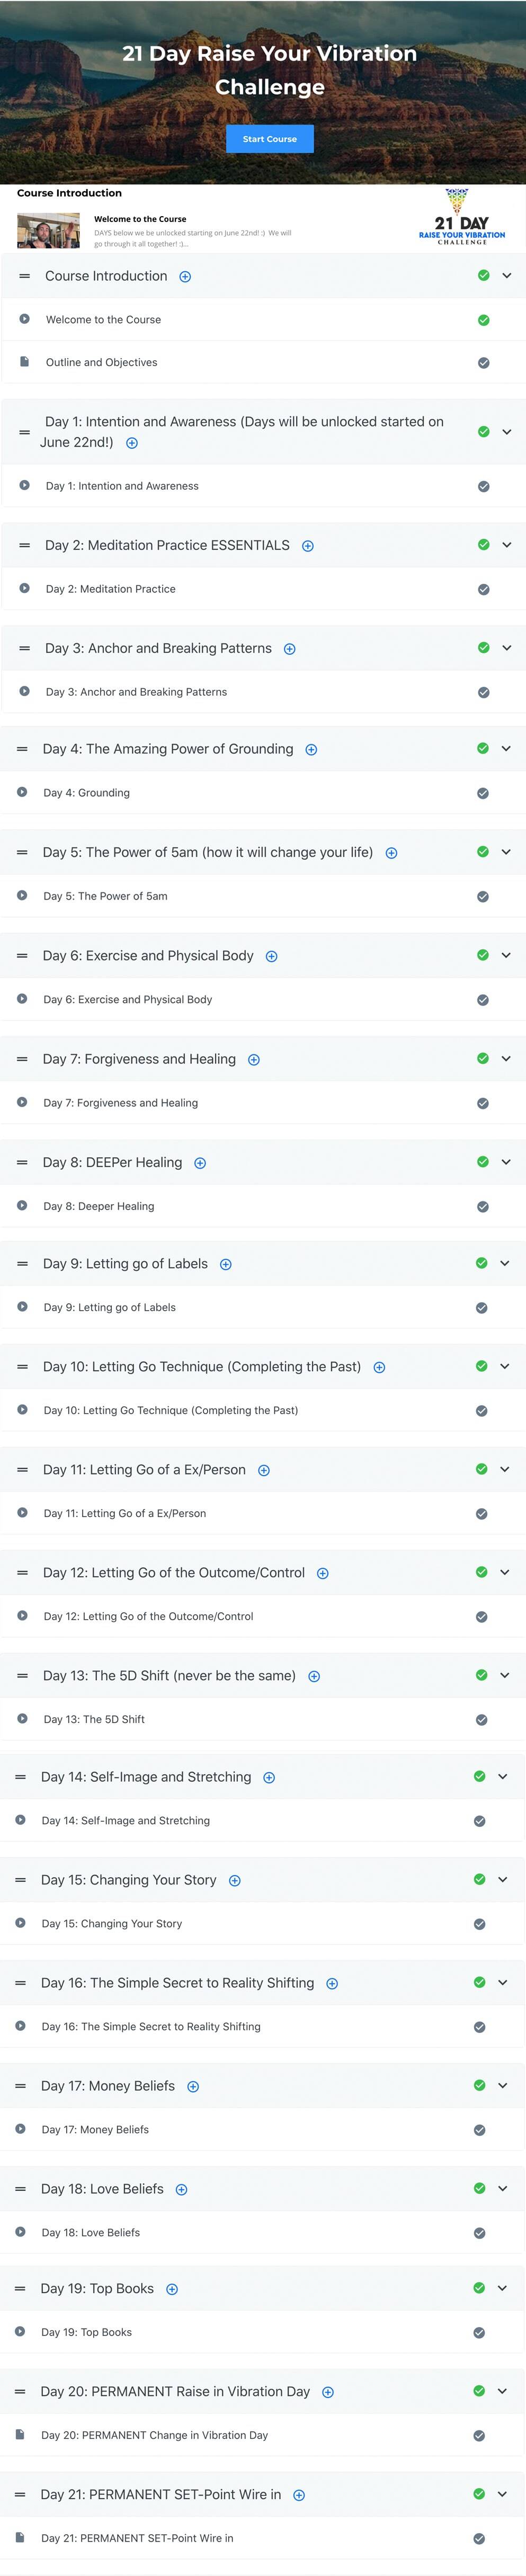526x2576 pixels.
Task: Toggle green check on Day 9 section header
Action: click(482, 1263)
